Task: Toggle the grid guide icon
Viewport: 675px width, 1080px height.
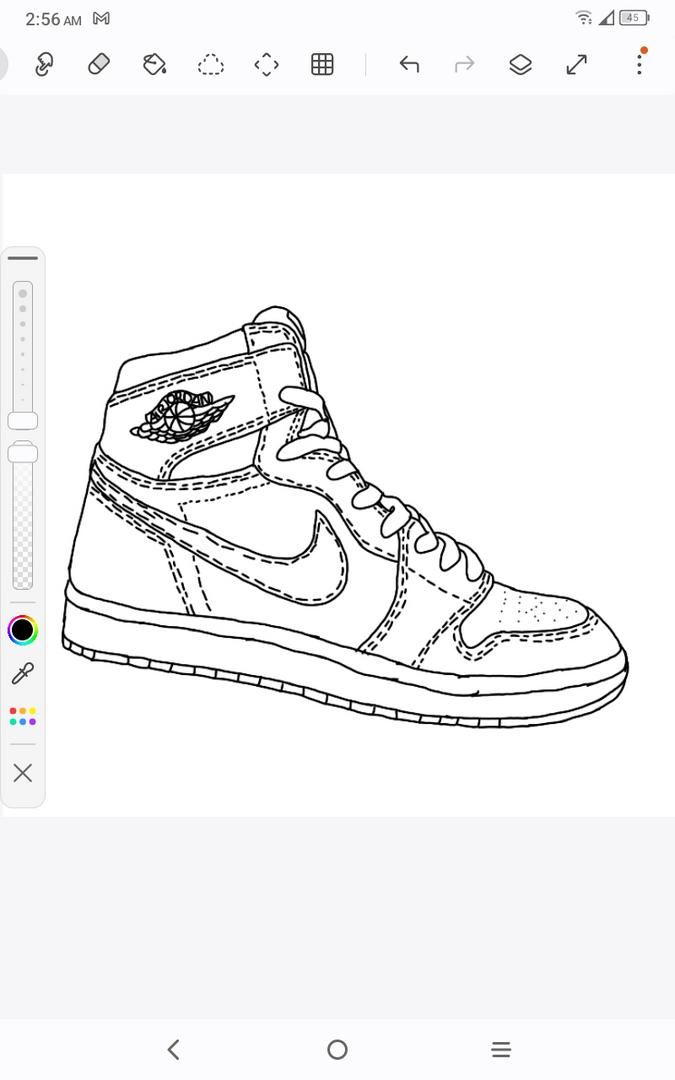Action: [322, 64]
